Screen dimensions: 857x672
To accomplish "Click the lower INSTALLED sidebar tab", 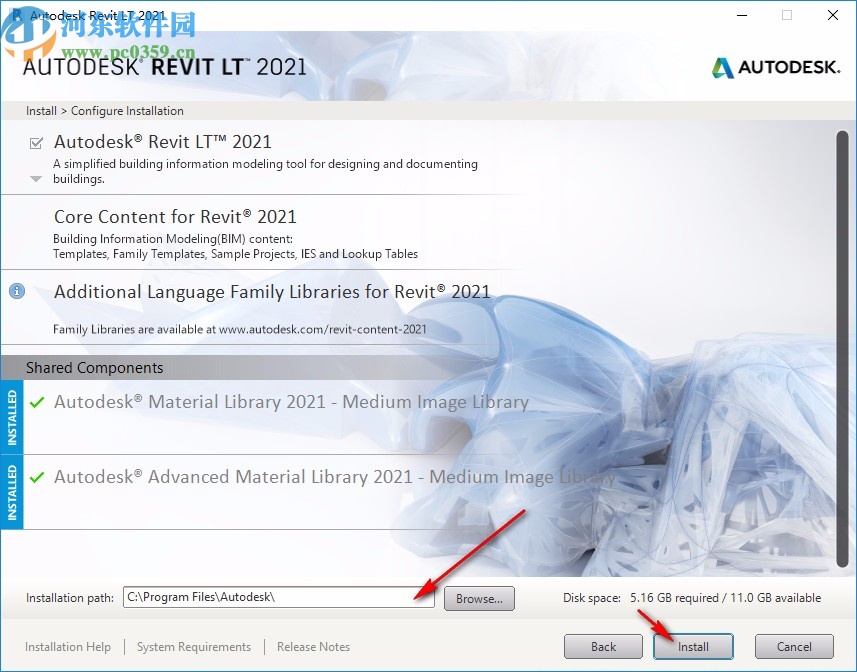I will [x=13, y=491].
